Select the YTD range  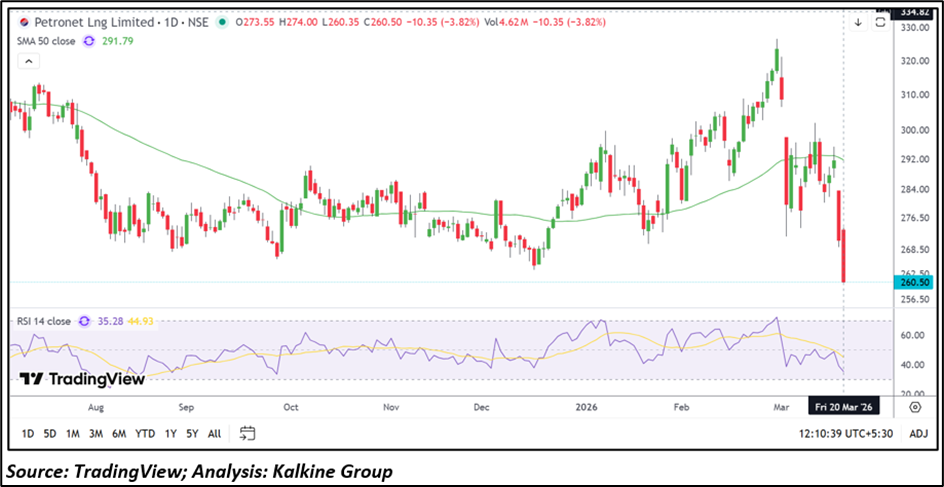coord(145,433)
